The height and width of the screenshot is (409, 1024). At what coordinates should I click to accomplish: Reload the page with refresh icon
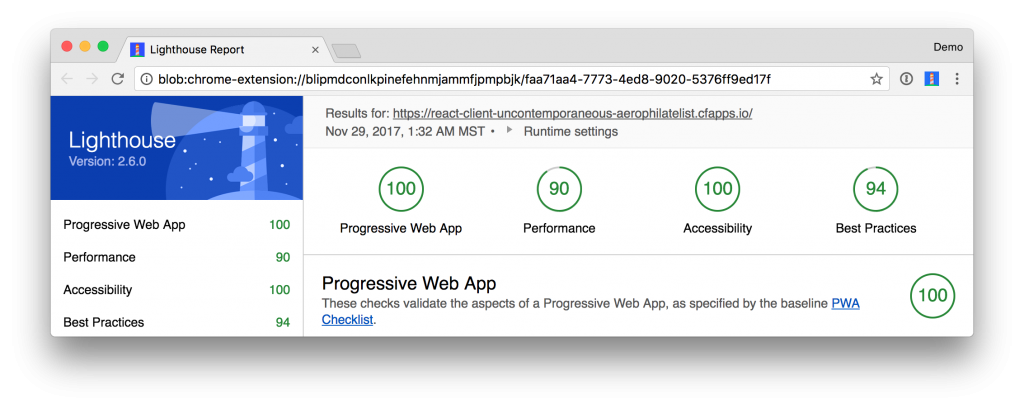pyautogui.click(x=118, y=79)
